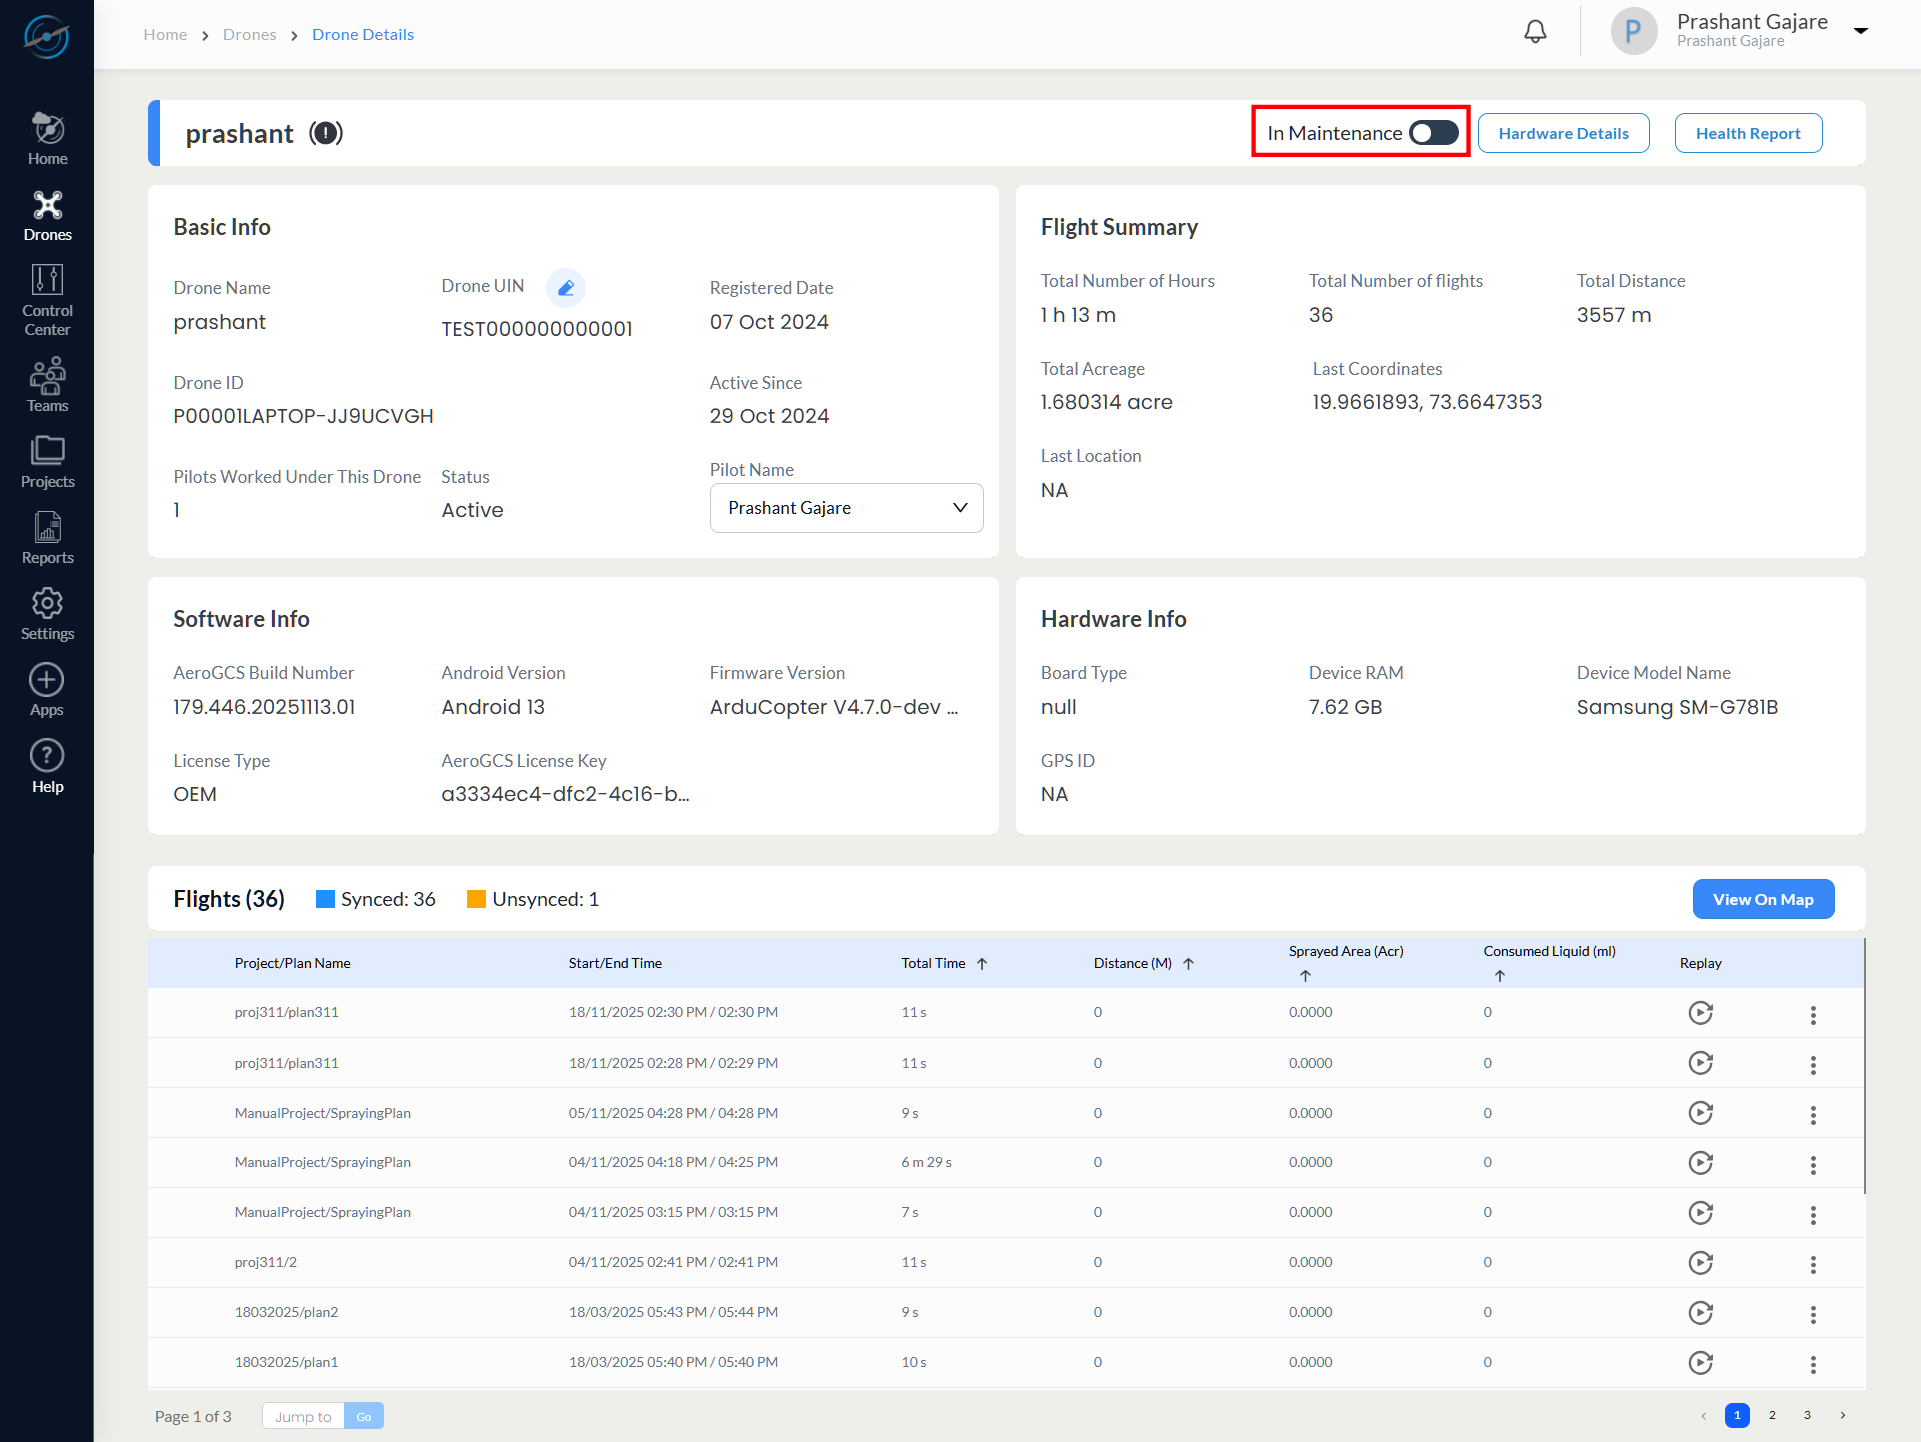Viewport: 1921px width, 1442px height.
Task: Open Reports section in sidebar
Action: 47,537
